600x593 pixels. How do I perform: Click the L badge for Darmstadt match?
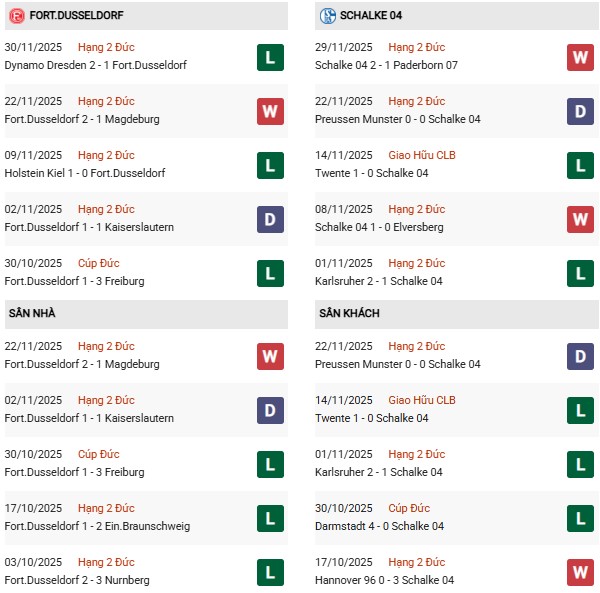(580, 518)
